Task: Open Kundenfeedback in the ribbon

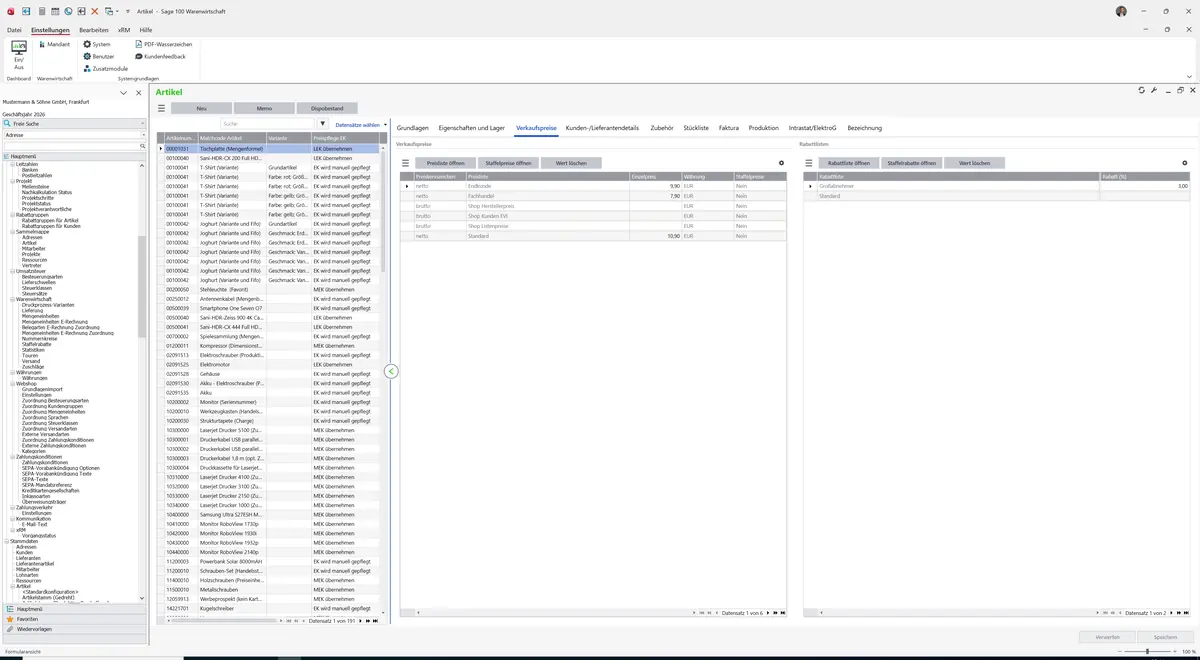Action: click(160, 56)
